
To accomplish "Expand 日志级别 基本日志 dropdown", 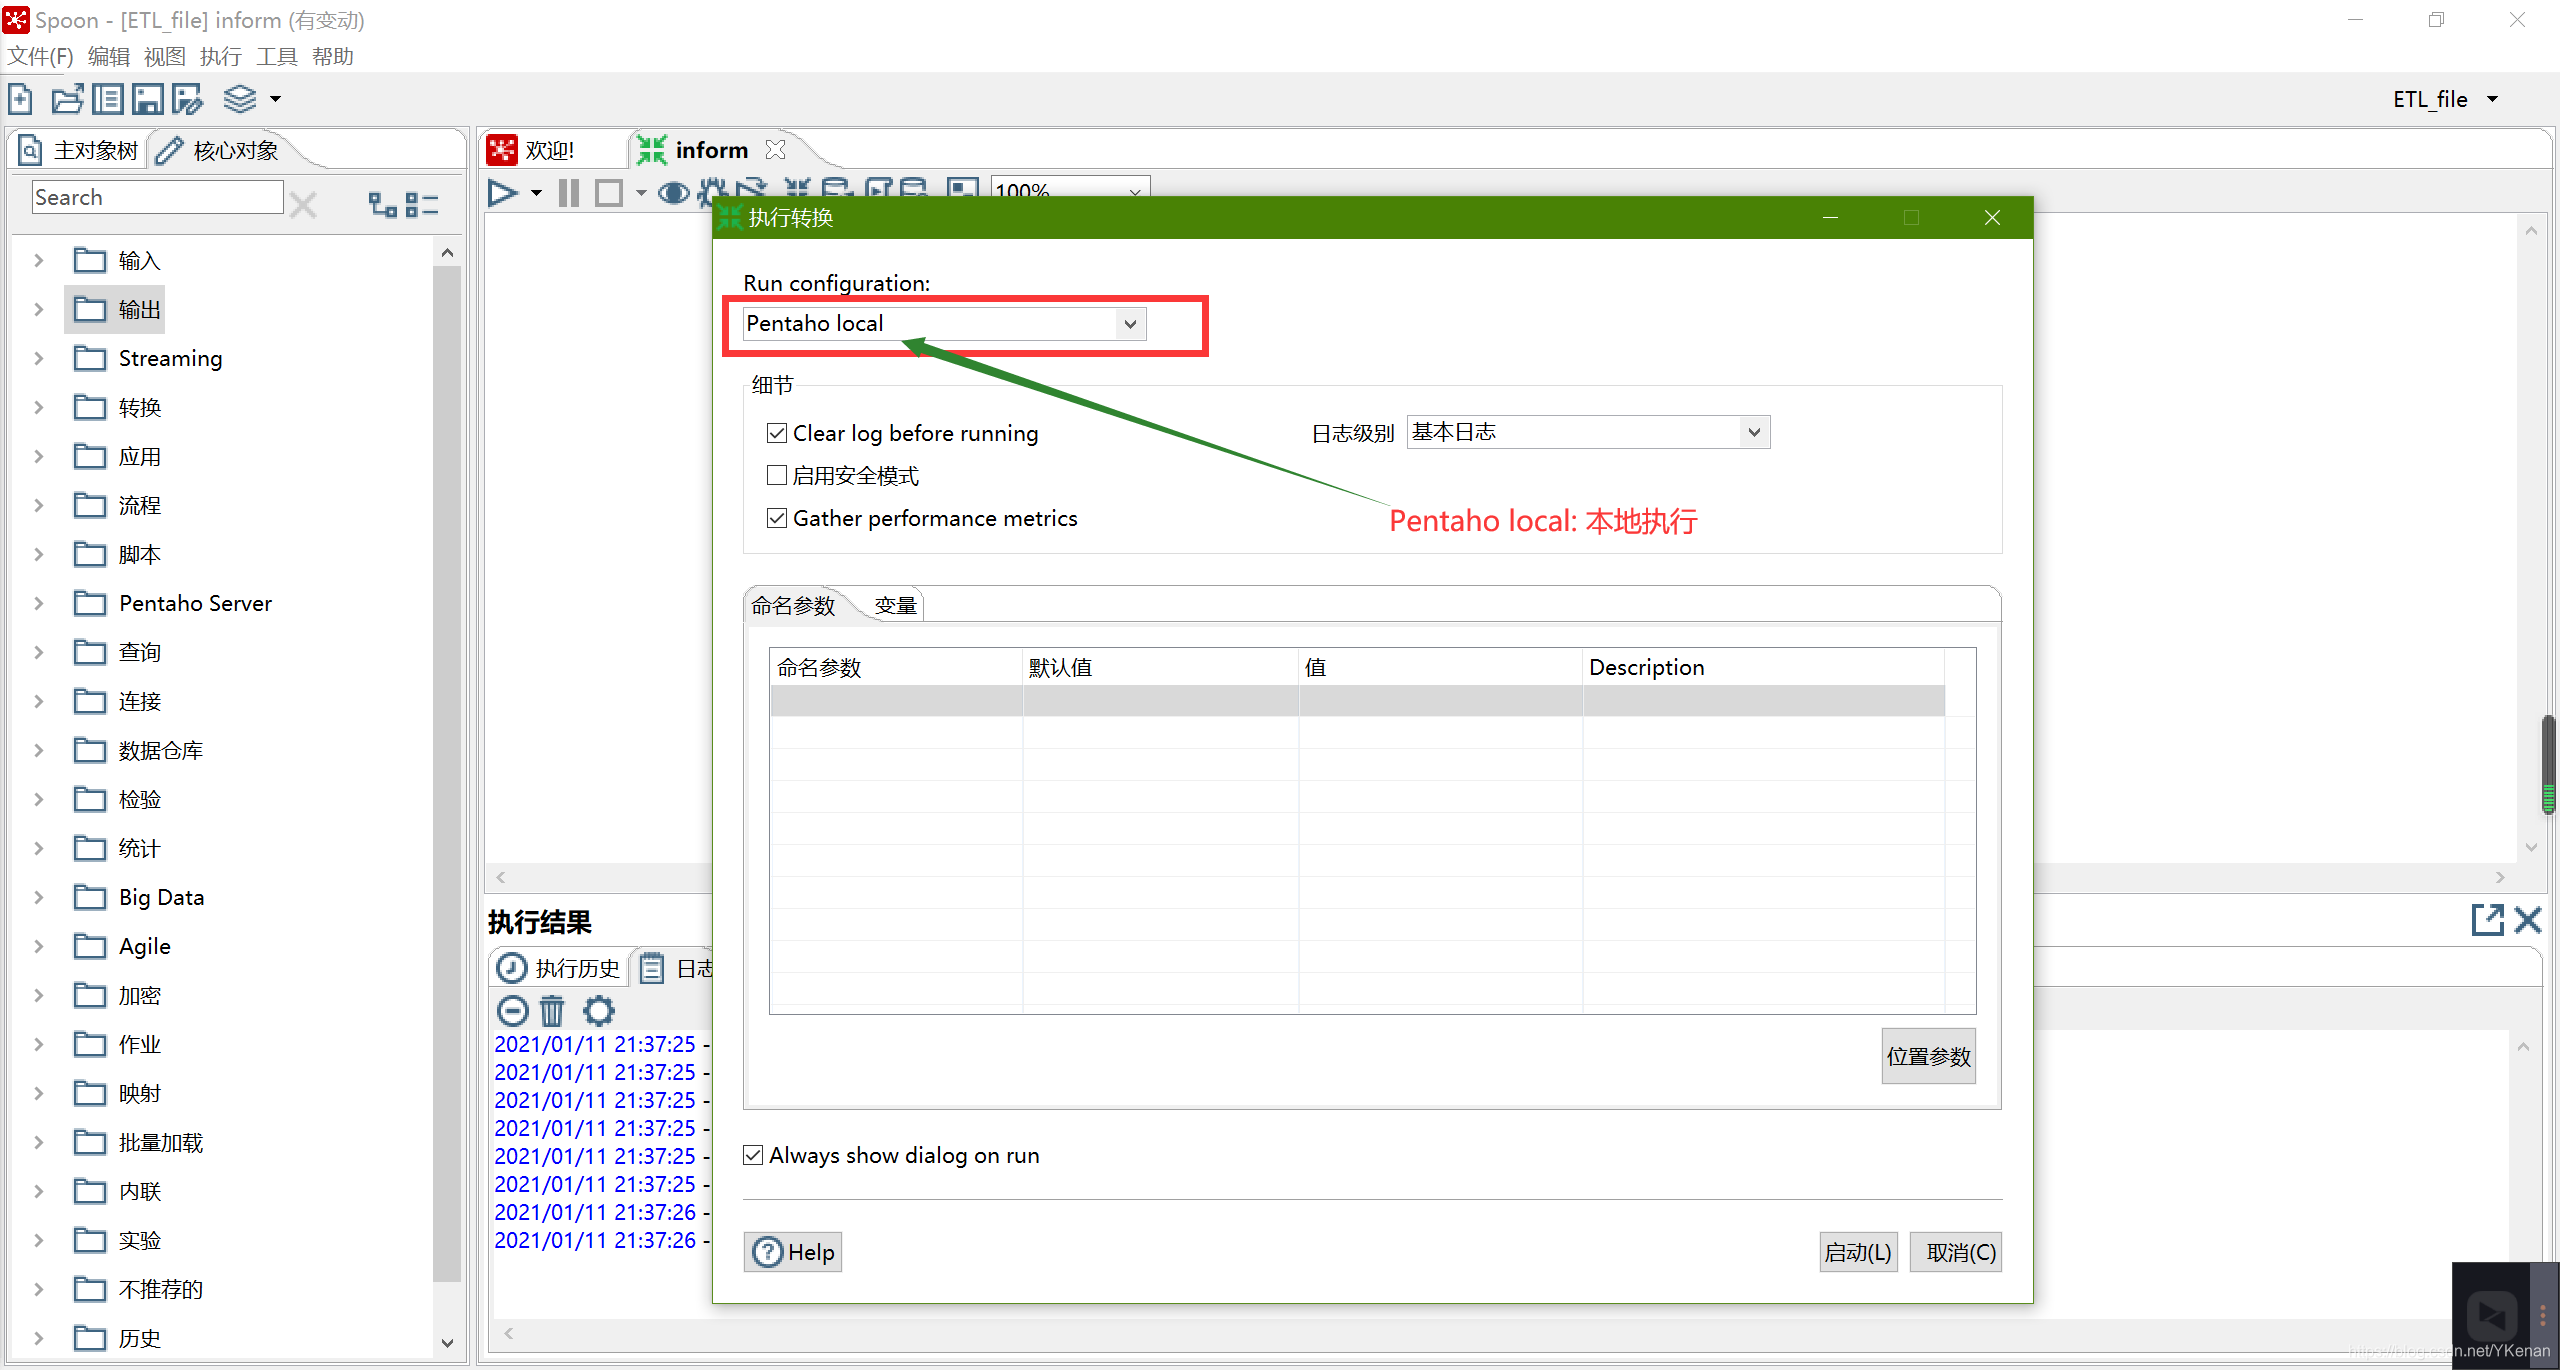I will tap(1751, 432).
